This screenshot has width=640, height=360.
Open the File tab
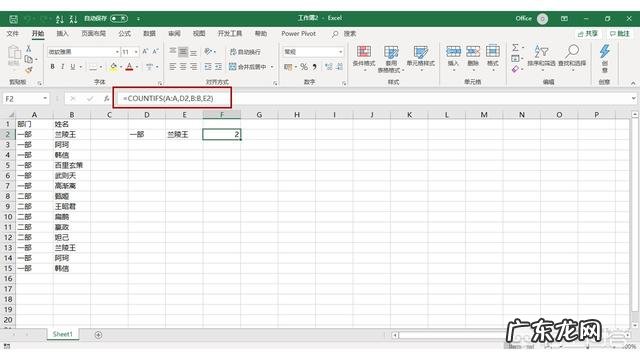[x=13, y=33]
